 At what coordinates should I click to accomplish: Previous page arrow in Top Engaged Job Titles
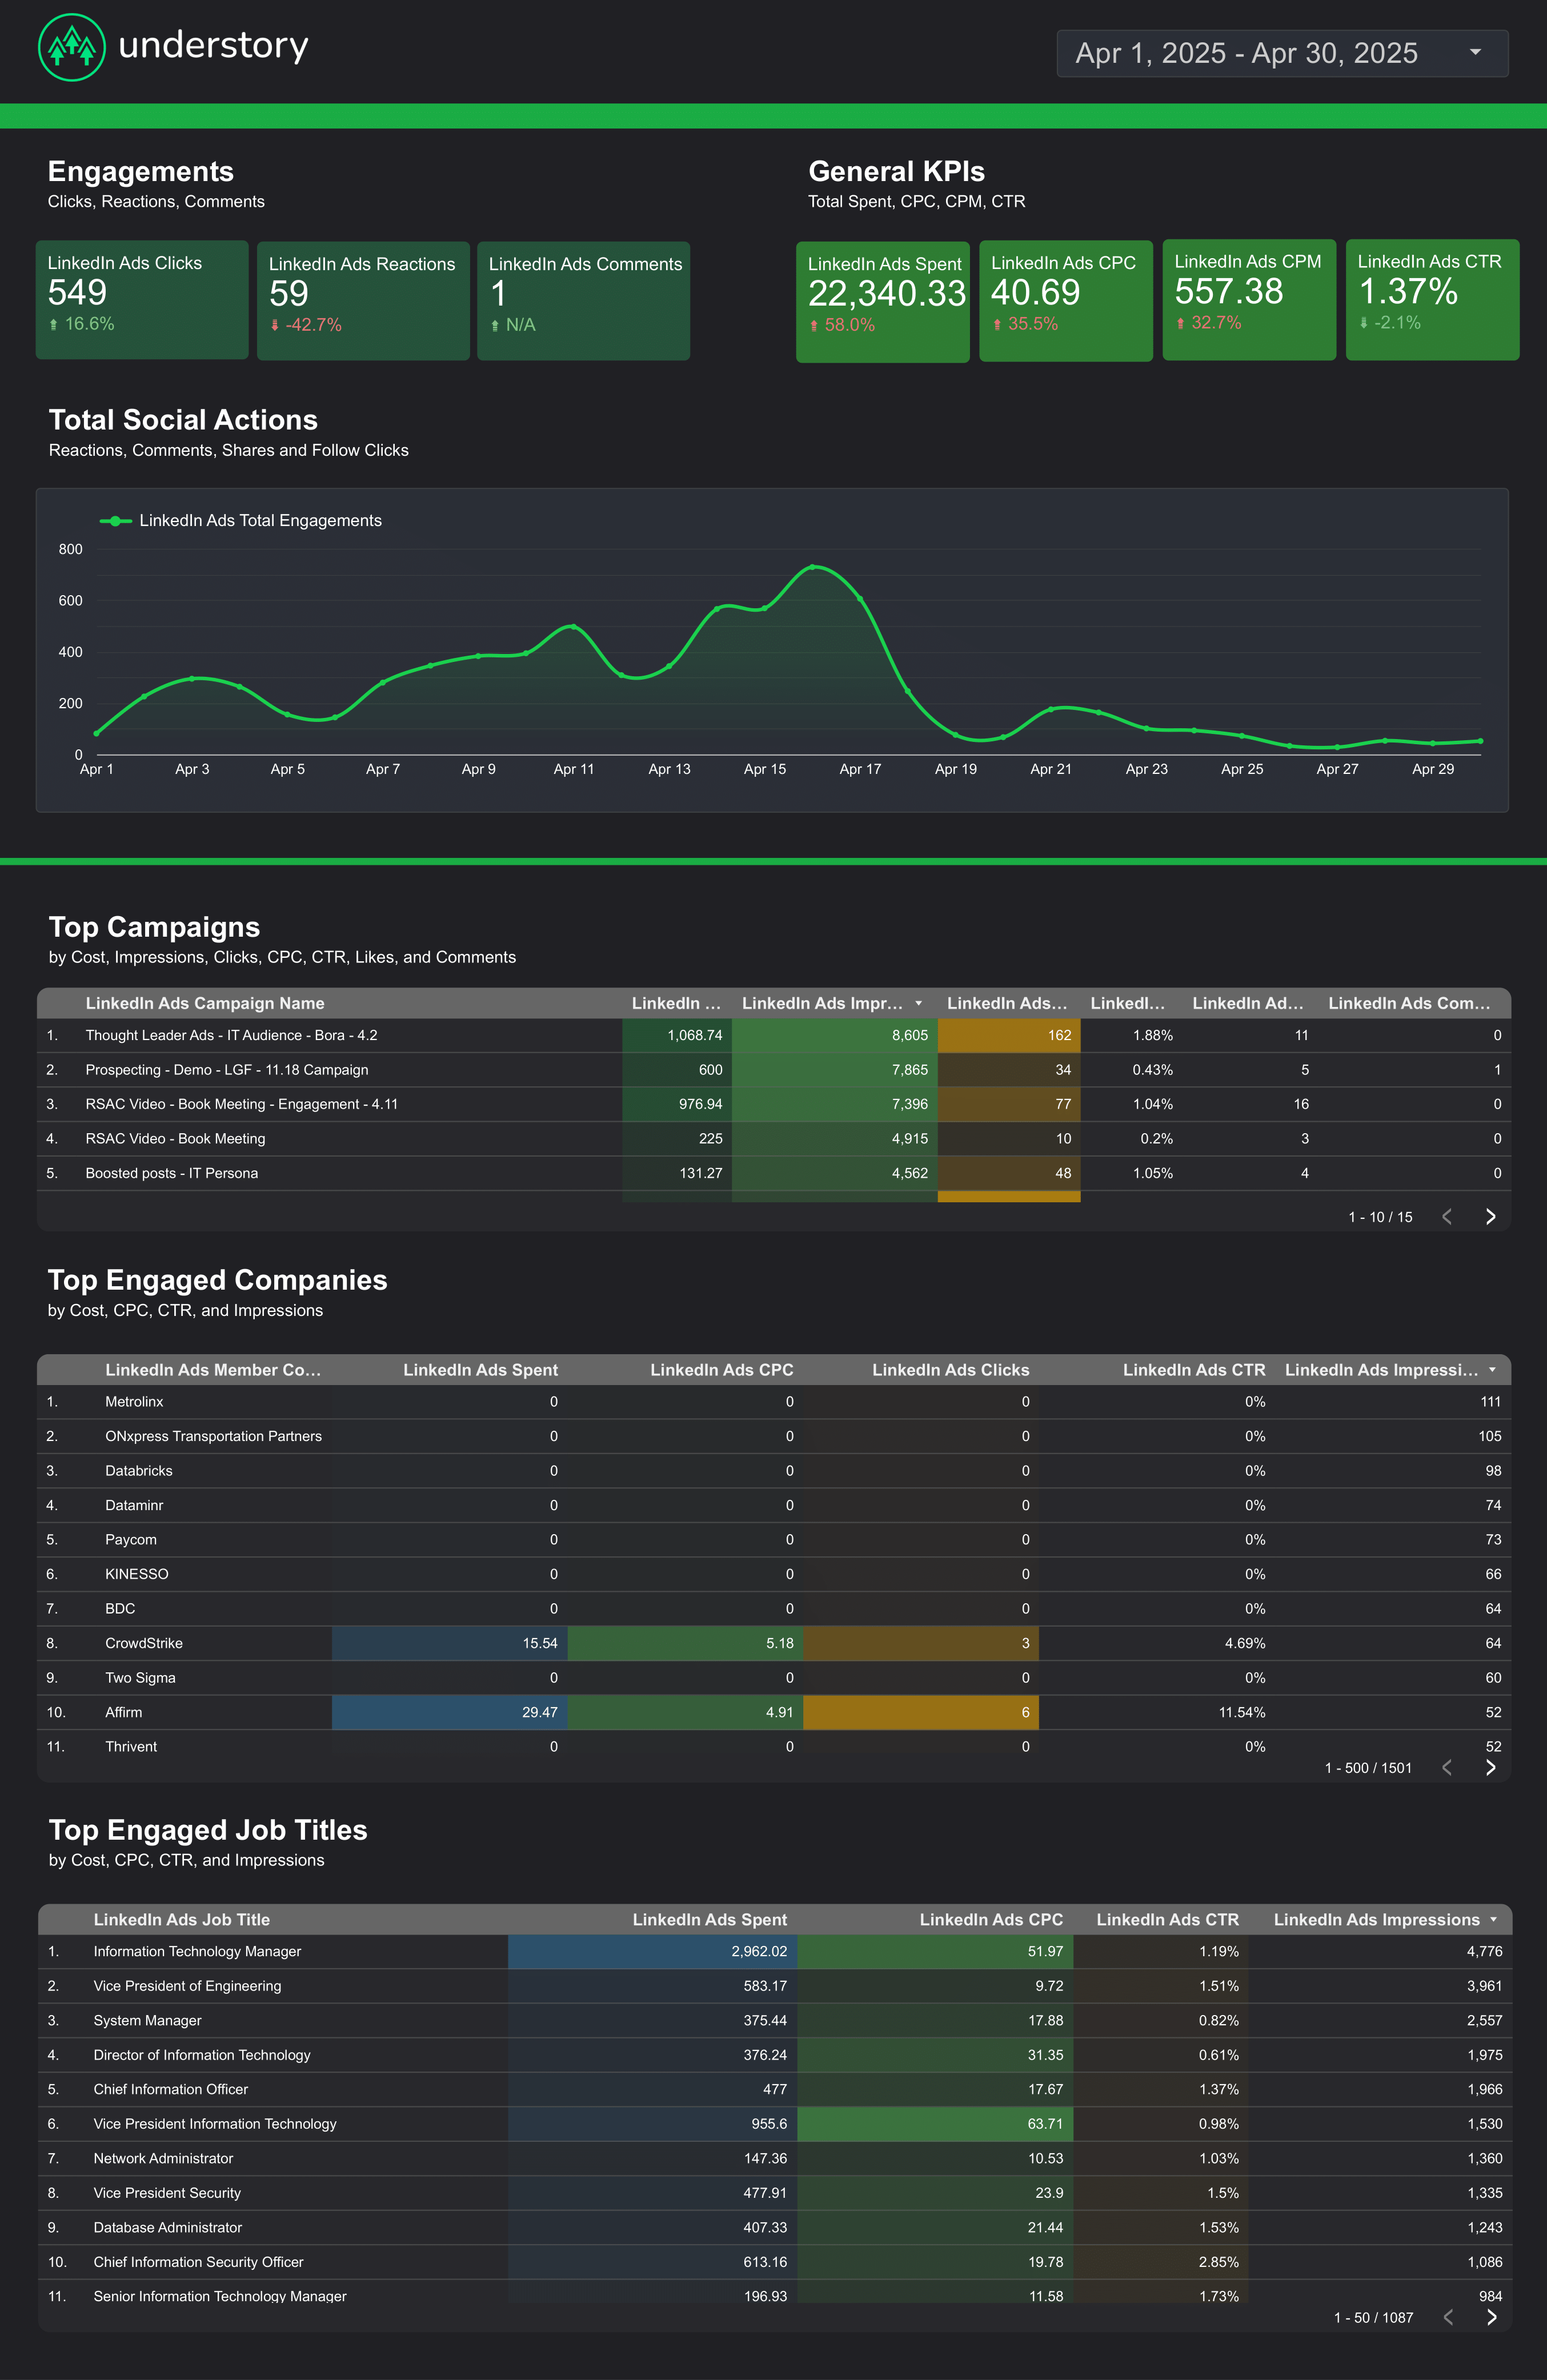click(1447, 2317)
